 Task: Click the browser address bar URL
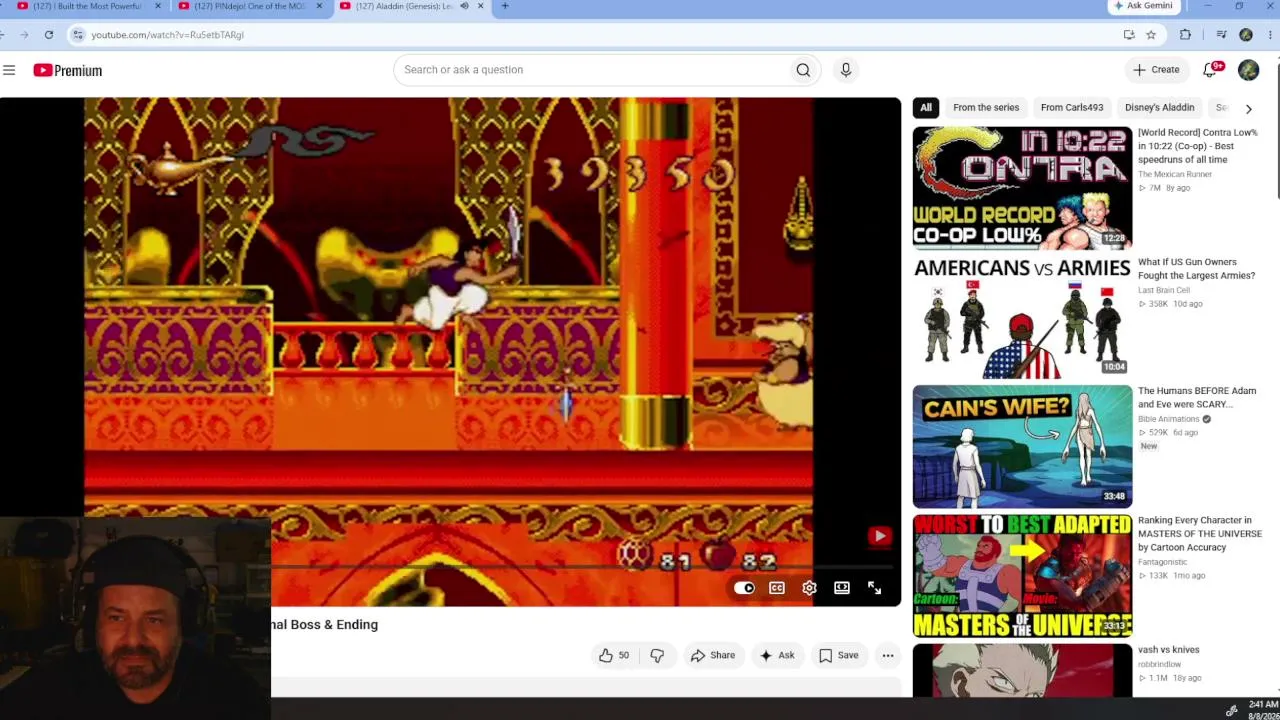pos(167,35)
